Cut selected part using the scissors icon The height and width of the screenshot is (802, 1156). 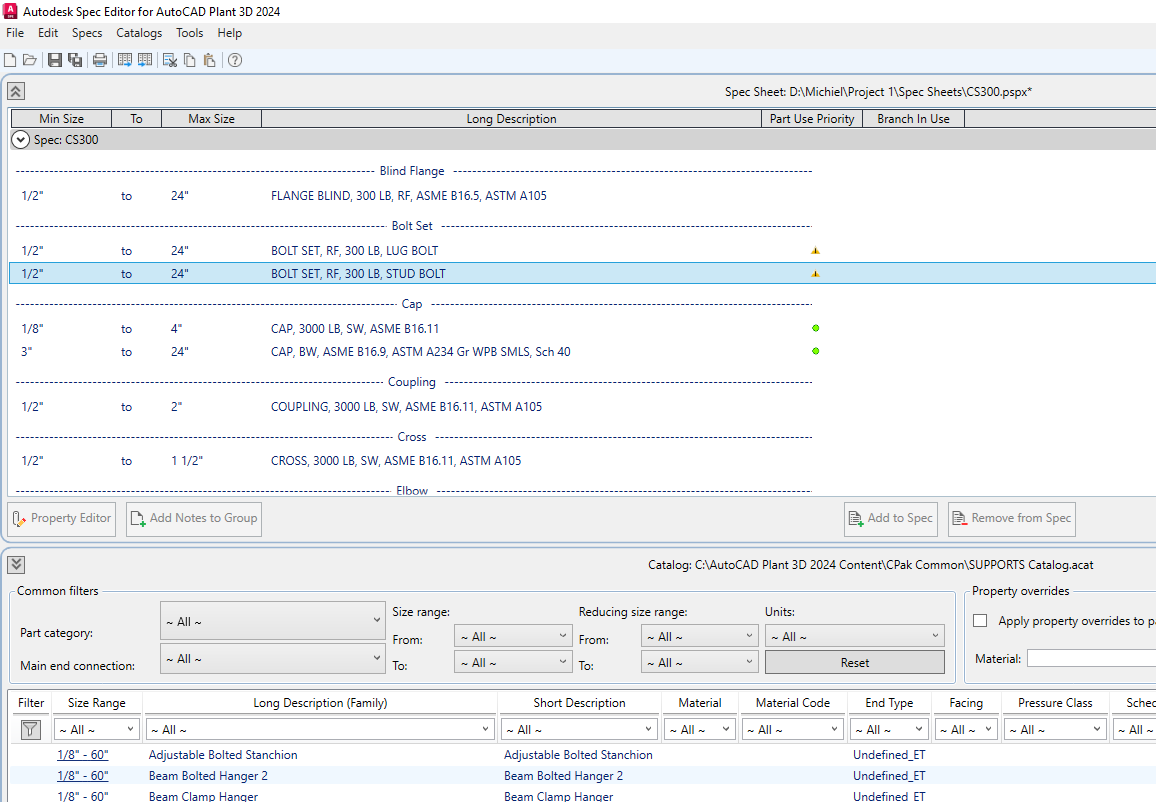point(170,60)
